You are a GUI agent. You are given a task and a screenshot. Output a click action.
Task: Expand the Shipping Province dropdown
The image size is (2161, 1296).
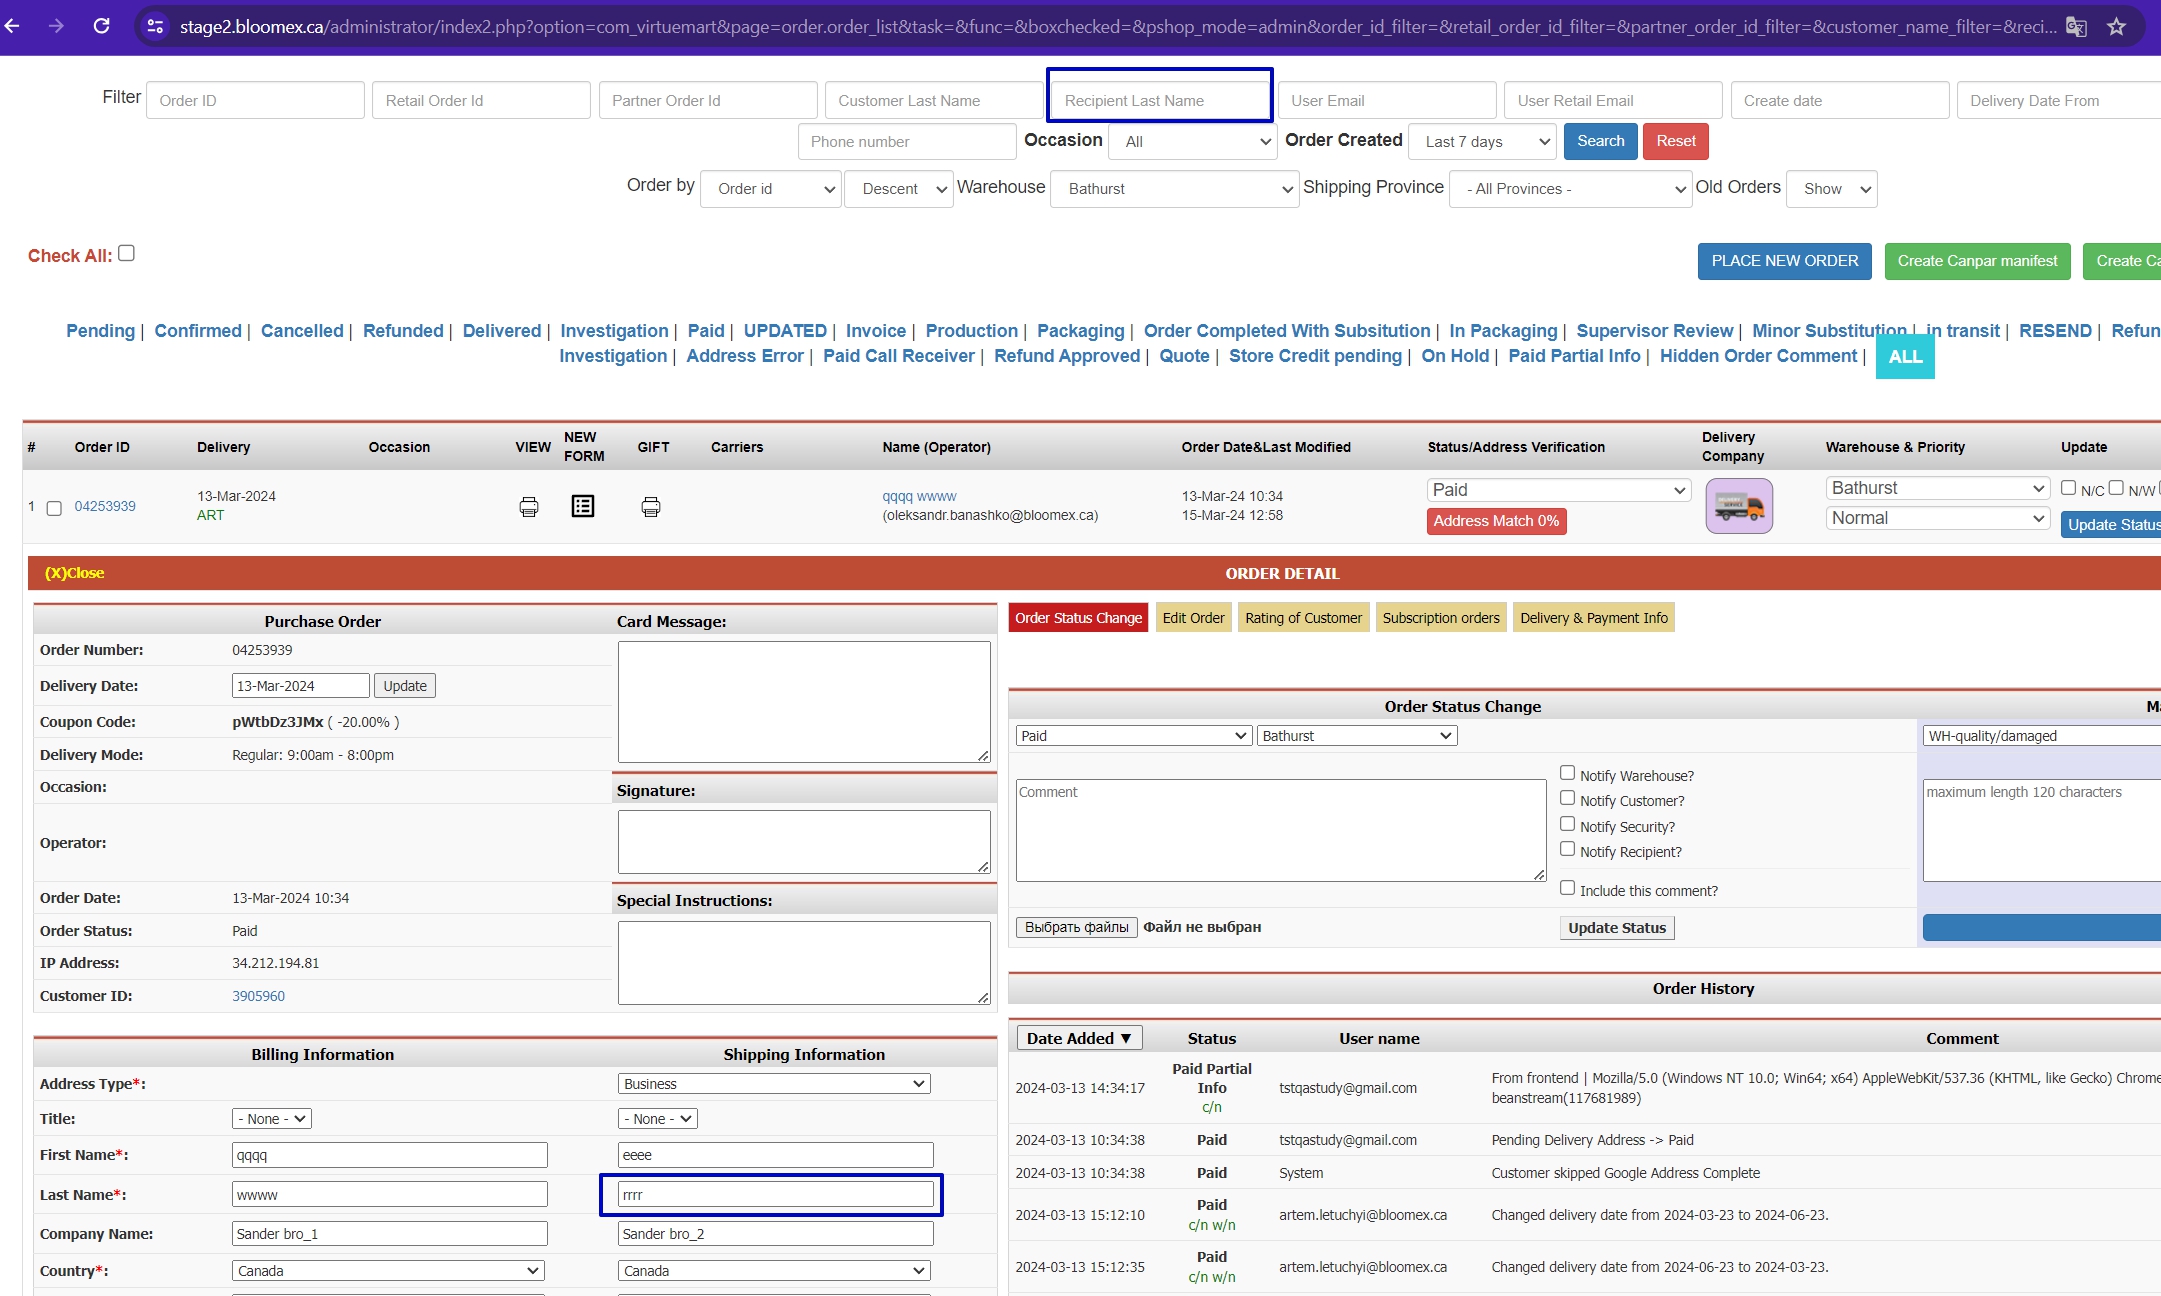(1570, 189)
